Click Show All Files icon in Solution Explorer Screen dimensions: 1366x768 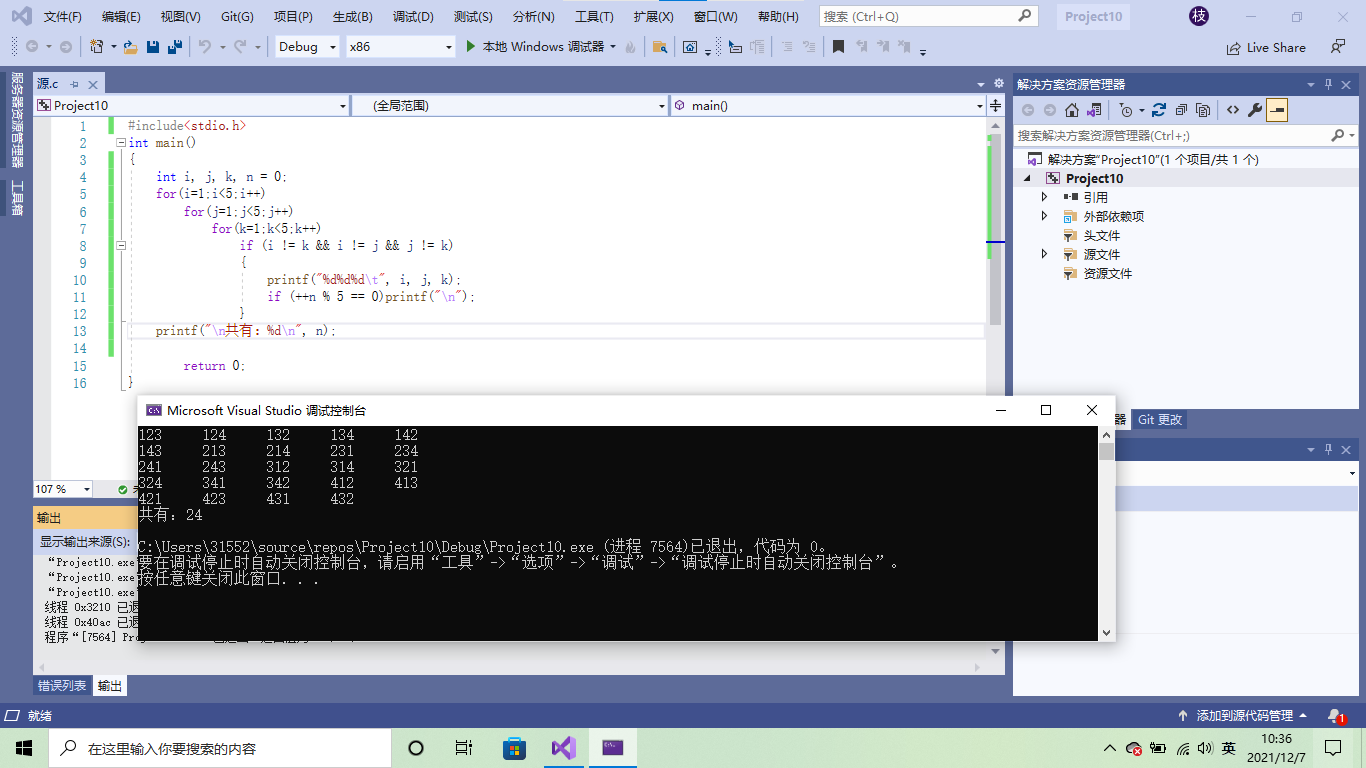(1203, 110)
